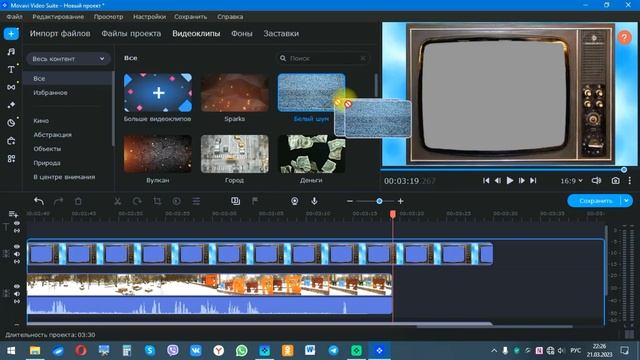Open the Просмотр menu
The height and width of the screenshot is (360, 640).
click(108, 17)
